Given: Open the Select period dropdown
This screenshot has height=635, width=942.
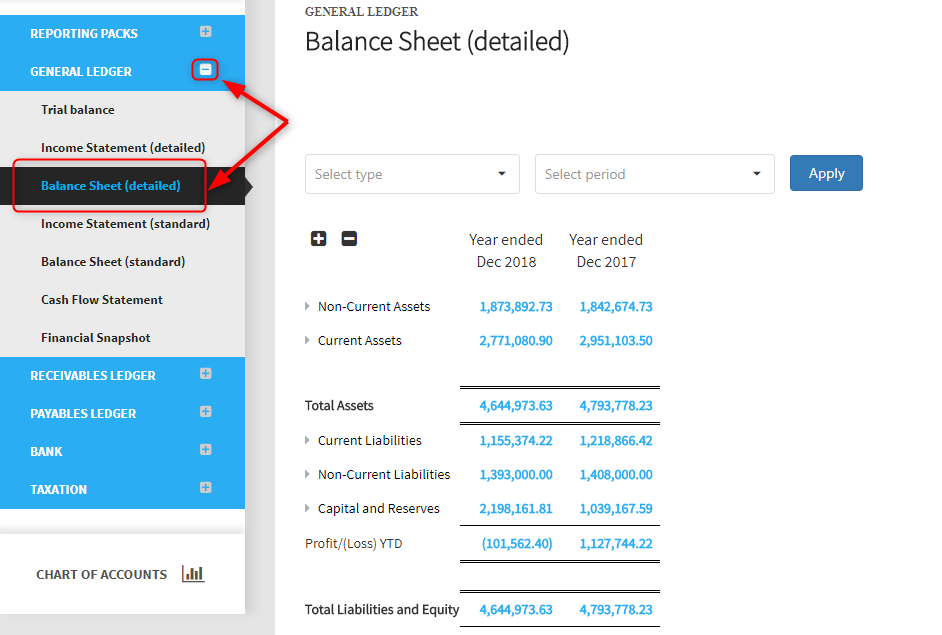Looking at the screenshot, I should tap(655, 174).
